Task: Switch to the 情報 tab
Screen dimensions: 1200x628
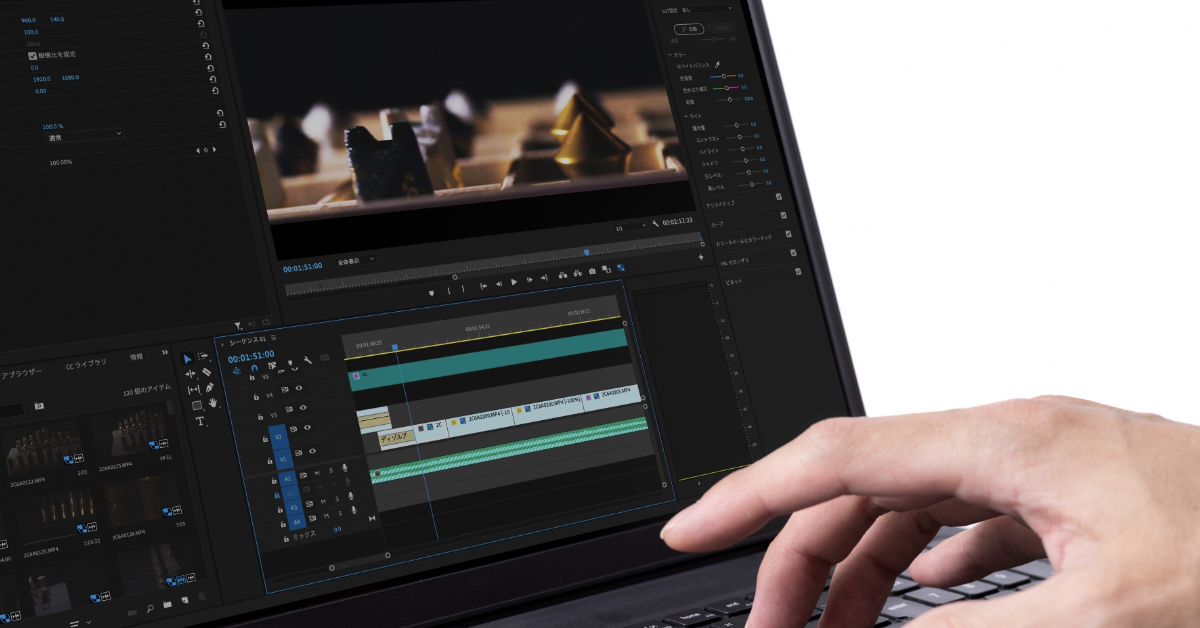Action: point(136,357)
